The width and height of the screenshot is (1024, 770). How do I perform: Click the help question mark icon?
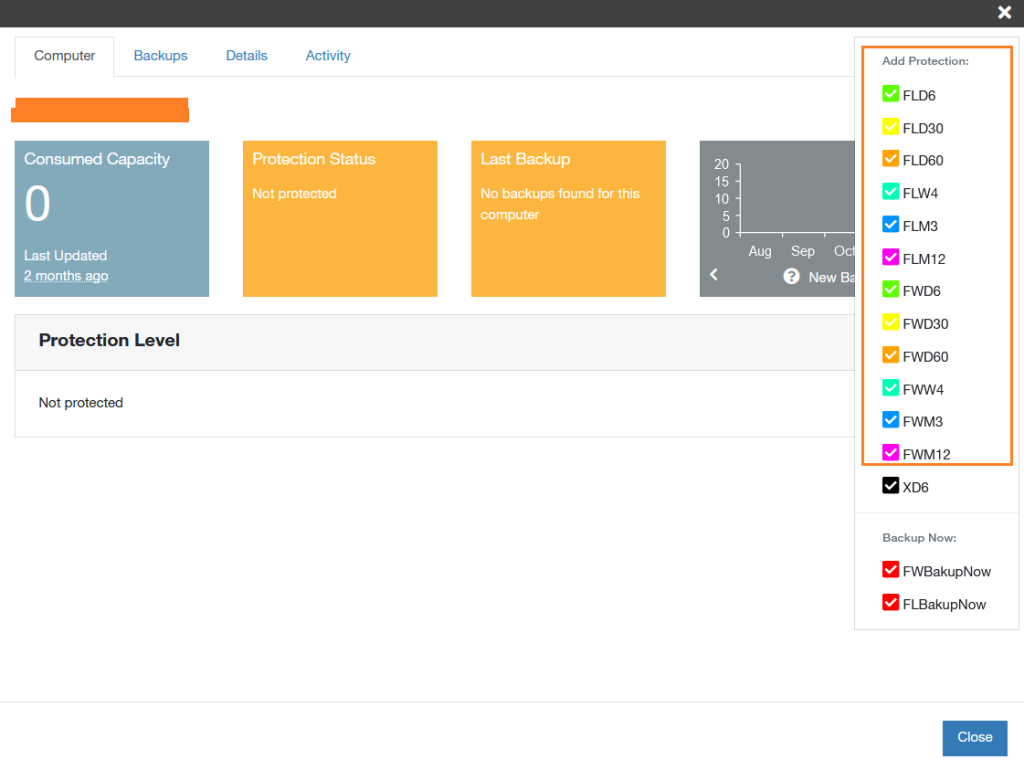pyautogui.click(x=791, y=276)
